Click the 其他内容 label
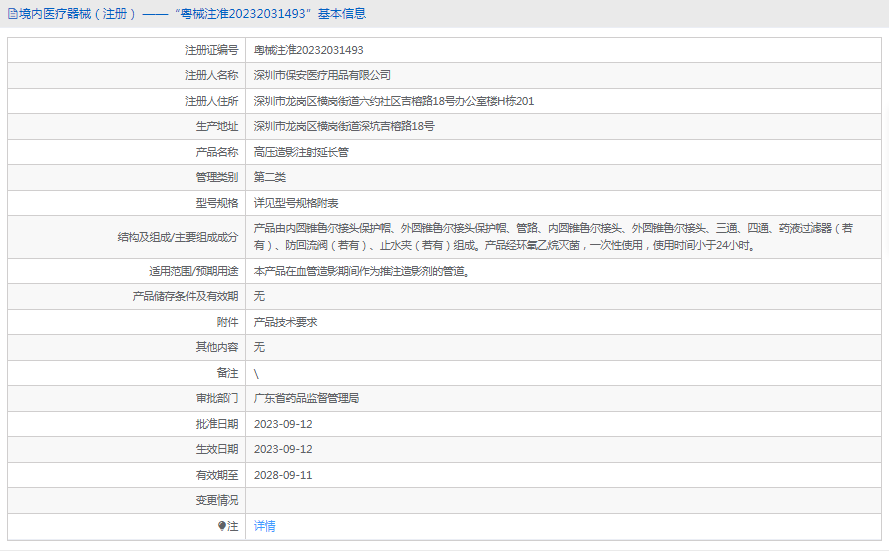This screenshot has width=889, height=551. pos(217,347)
